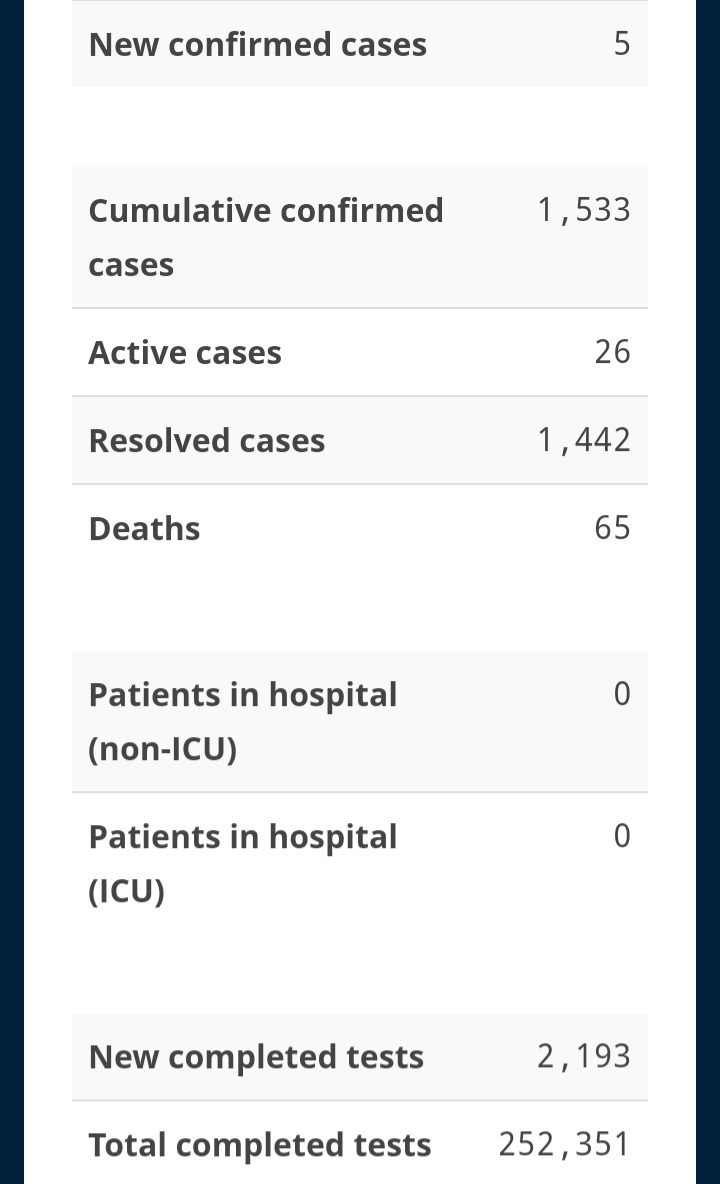Select Patients in hospital (ICU) label
Viewport: 720px width, 1184px height.
click(x=242, y=863)
